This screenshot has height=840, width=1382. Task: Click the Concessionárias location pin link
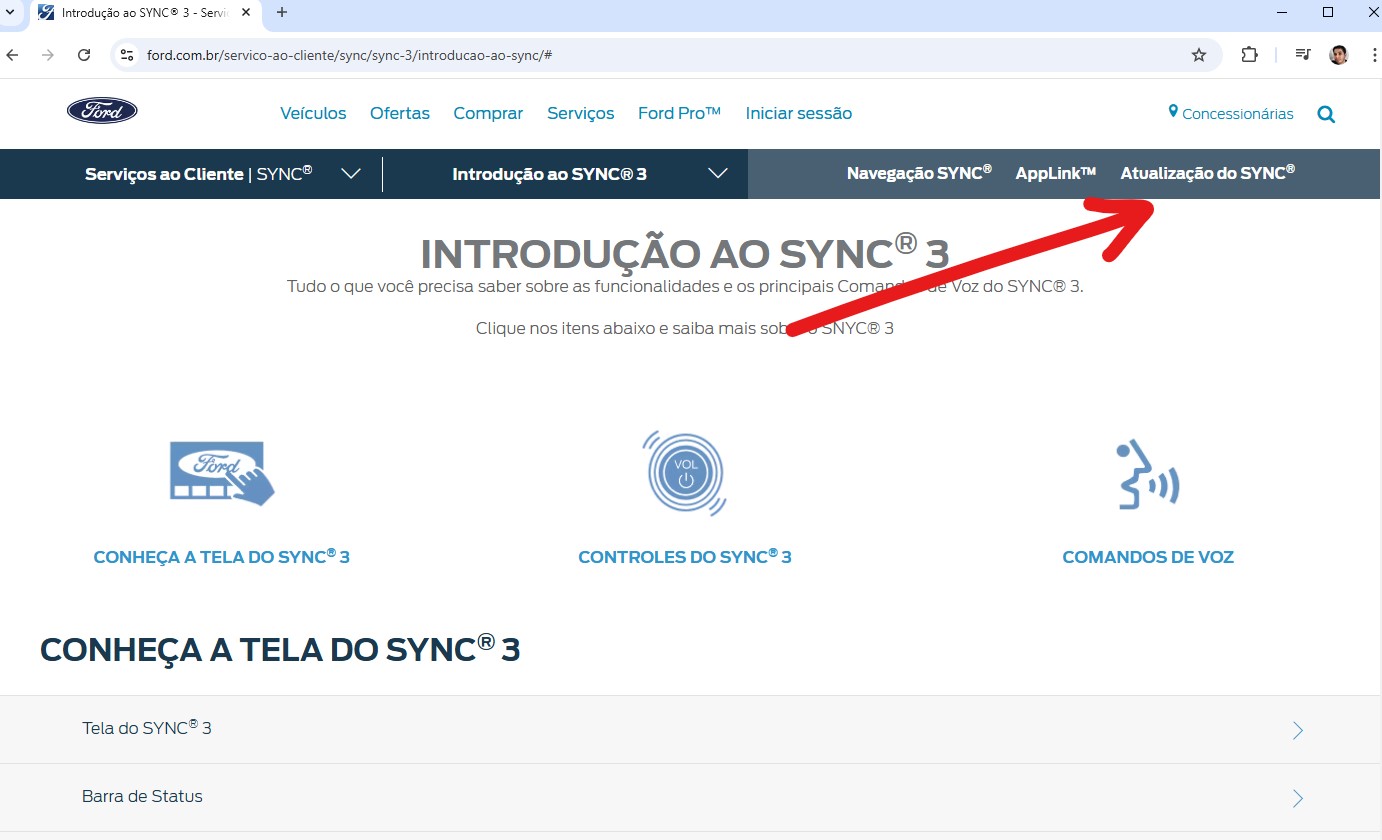[x=1231, y=113]
